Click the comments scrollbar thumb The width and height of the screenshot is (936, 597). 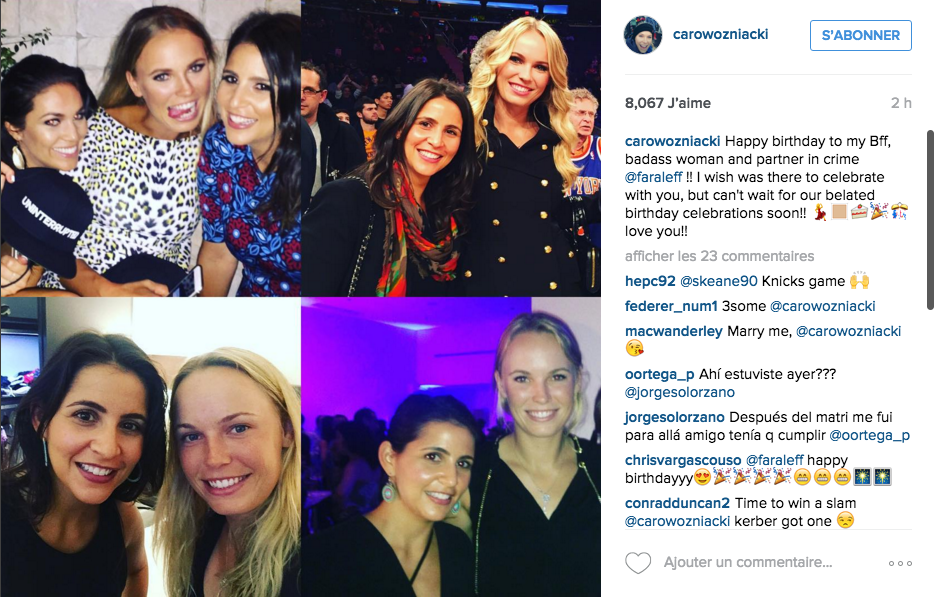(x=929, y=220)
